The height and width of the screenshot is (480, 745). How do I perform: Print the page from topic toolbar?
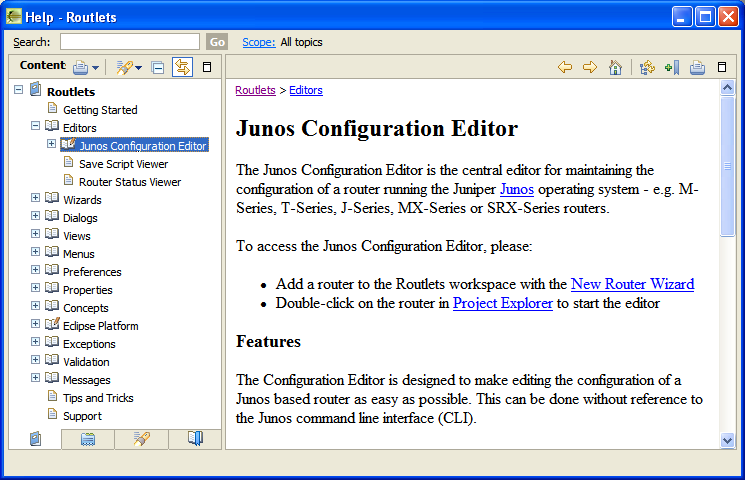(x=697, y=67)
